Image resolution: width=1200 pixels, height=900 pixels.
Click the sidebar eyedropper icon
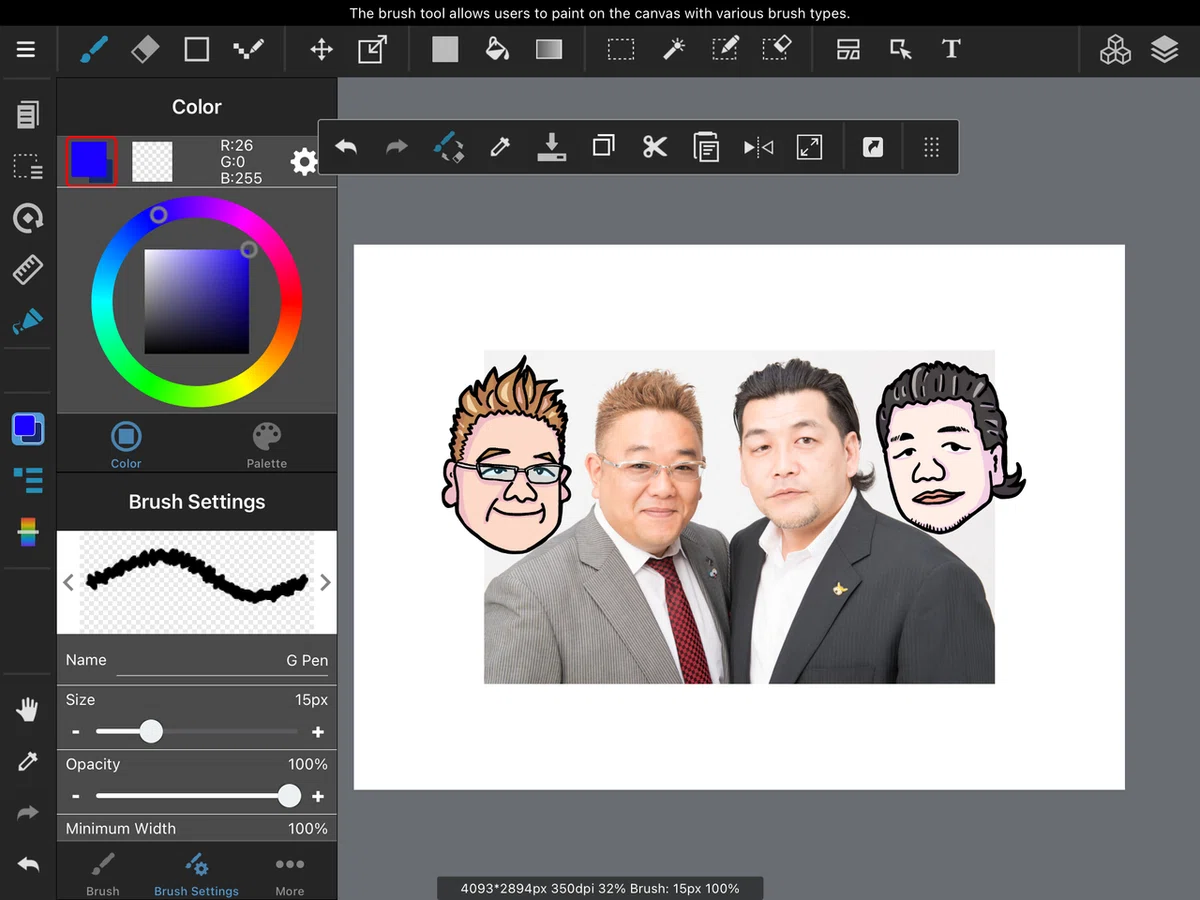pyautogui.click(x=28, y=762)
